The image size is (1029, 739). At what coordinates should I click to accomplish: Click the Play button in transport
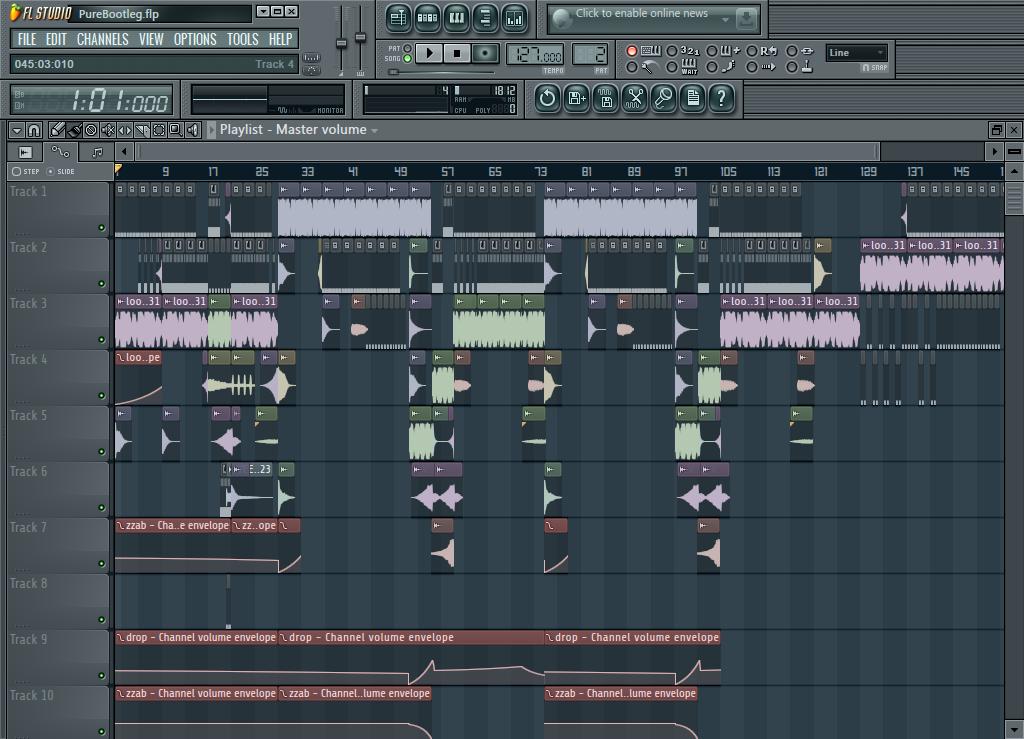(429, 53)
